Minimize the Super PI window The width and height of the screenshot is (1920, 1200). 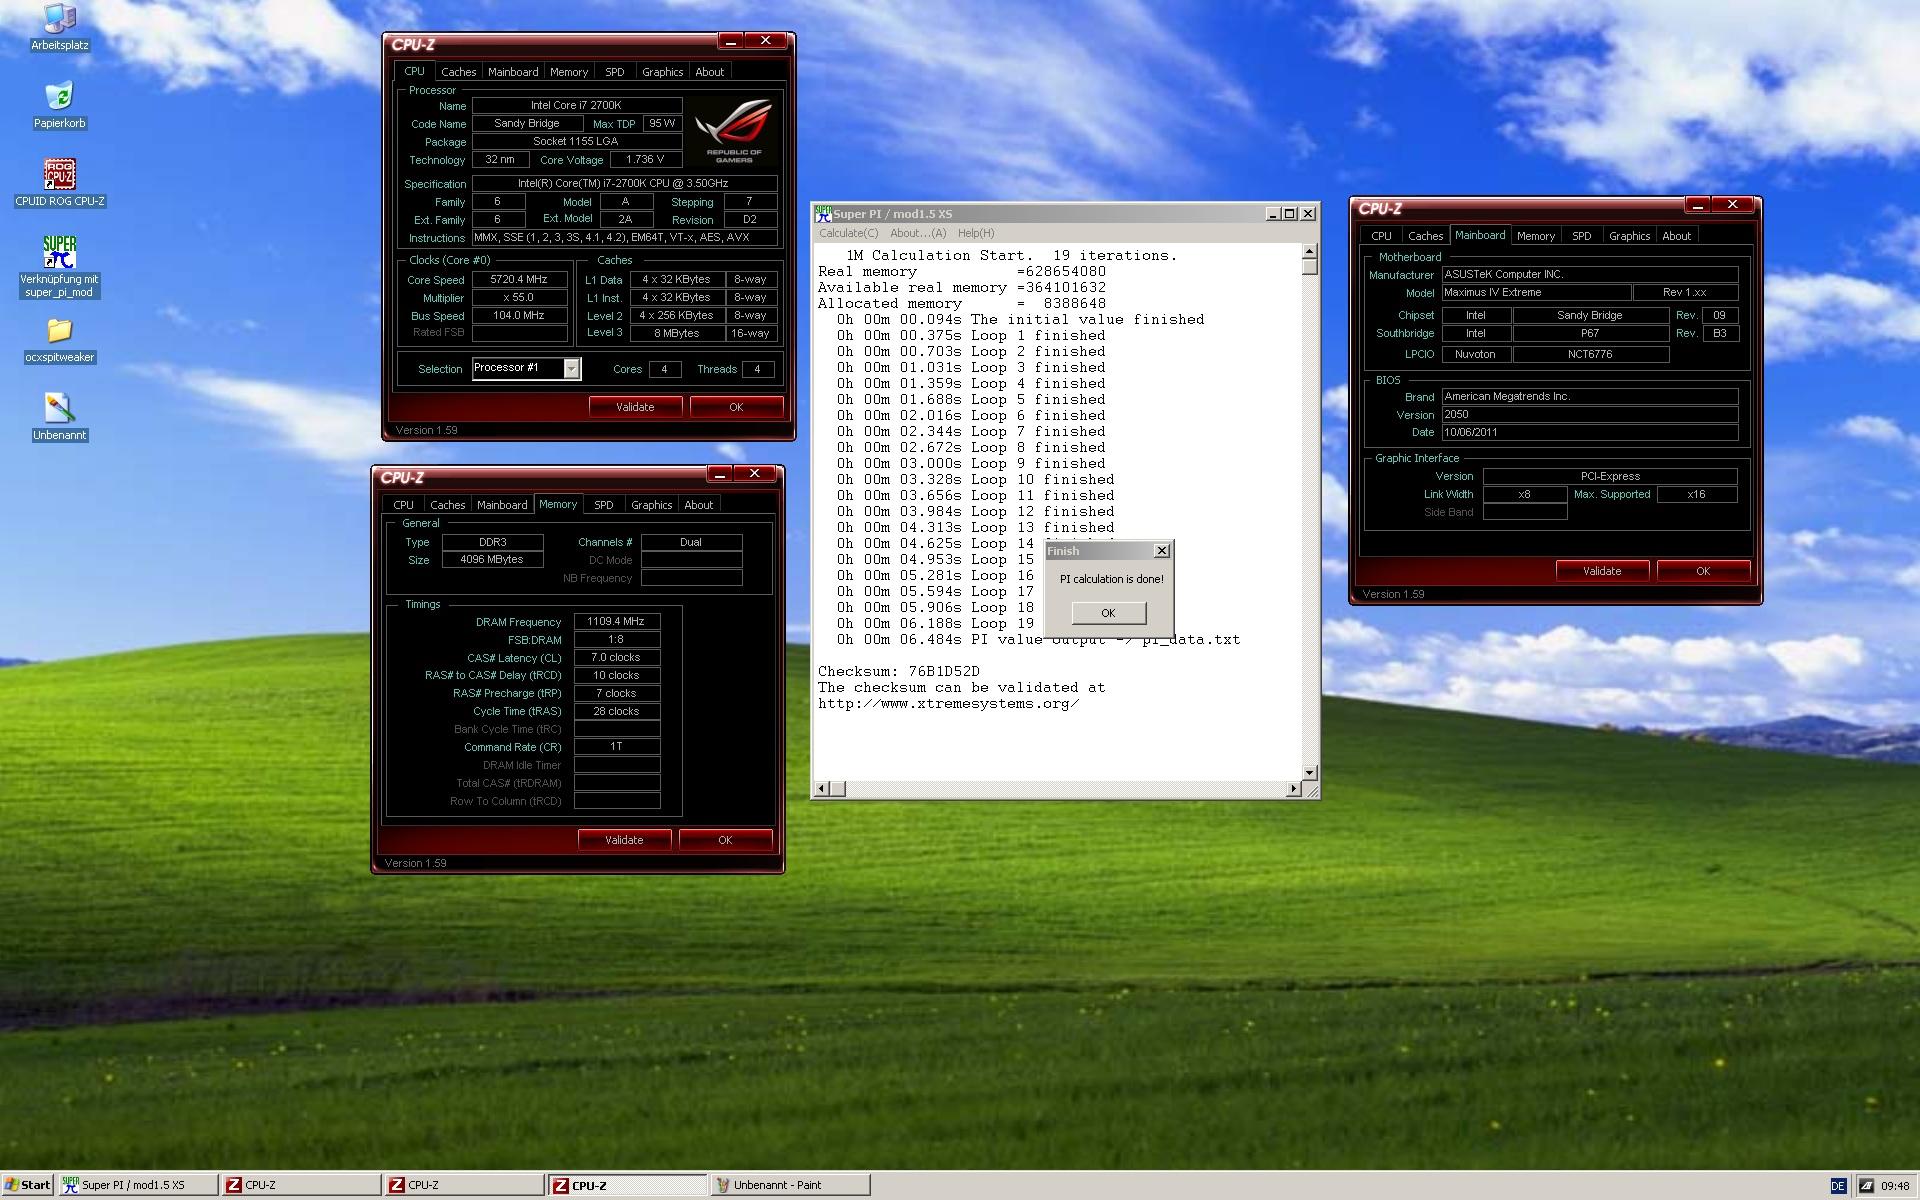click(1272, 213)
